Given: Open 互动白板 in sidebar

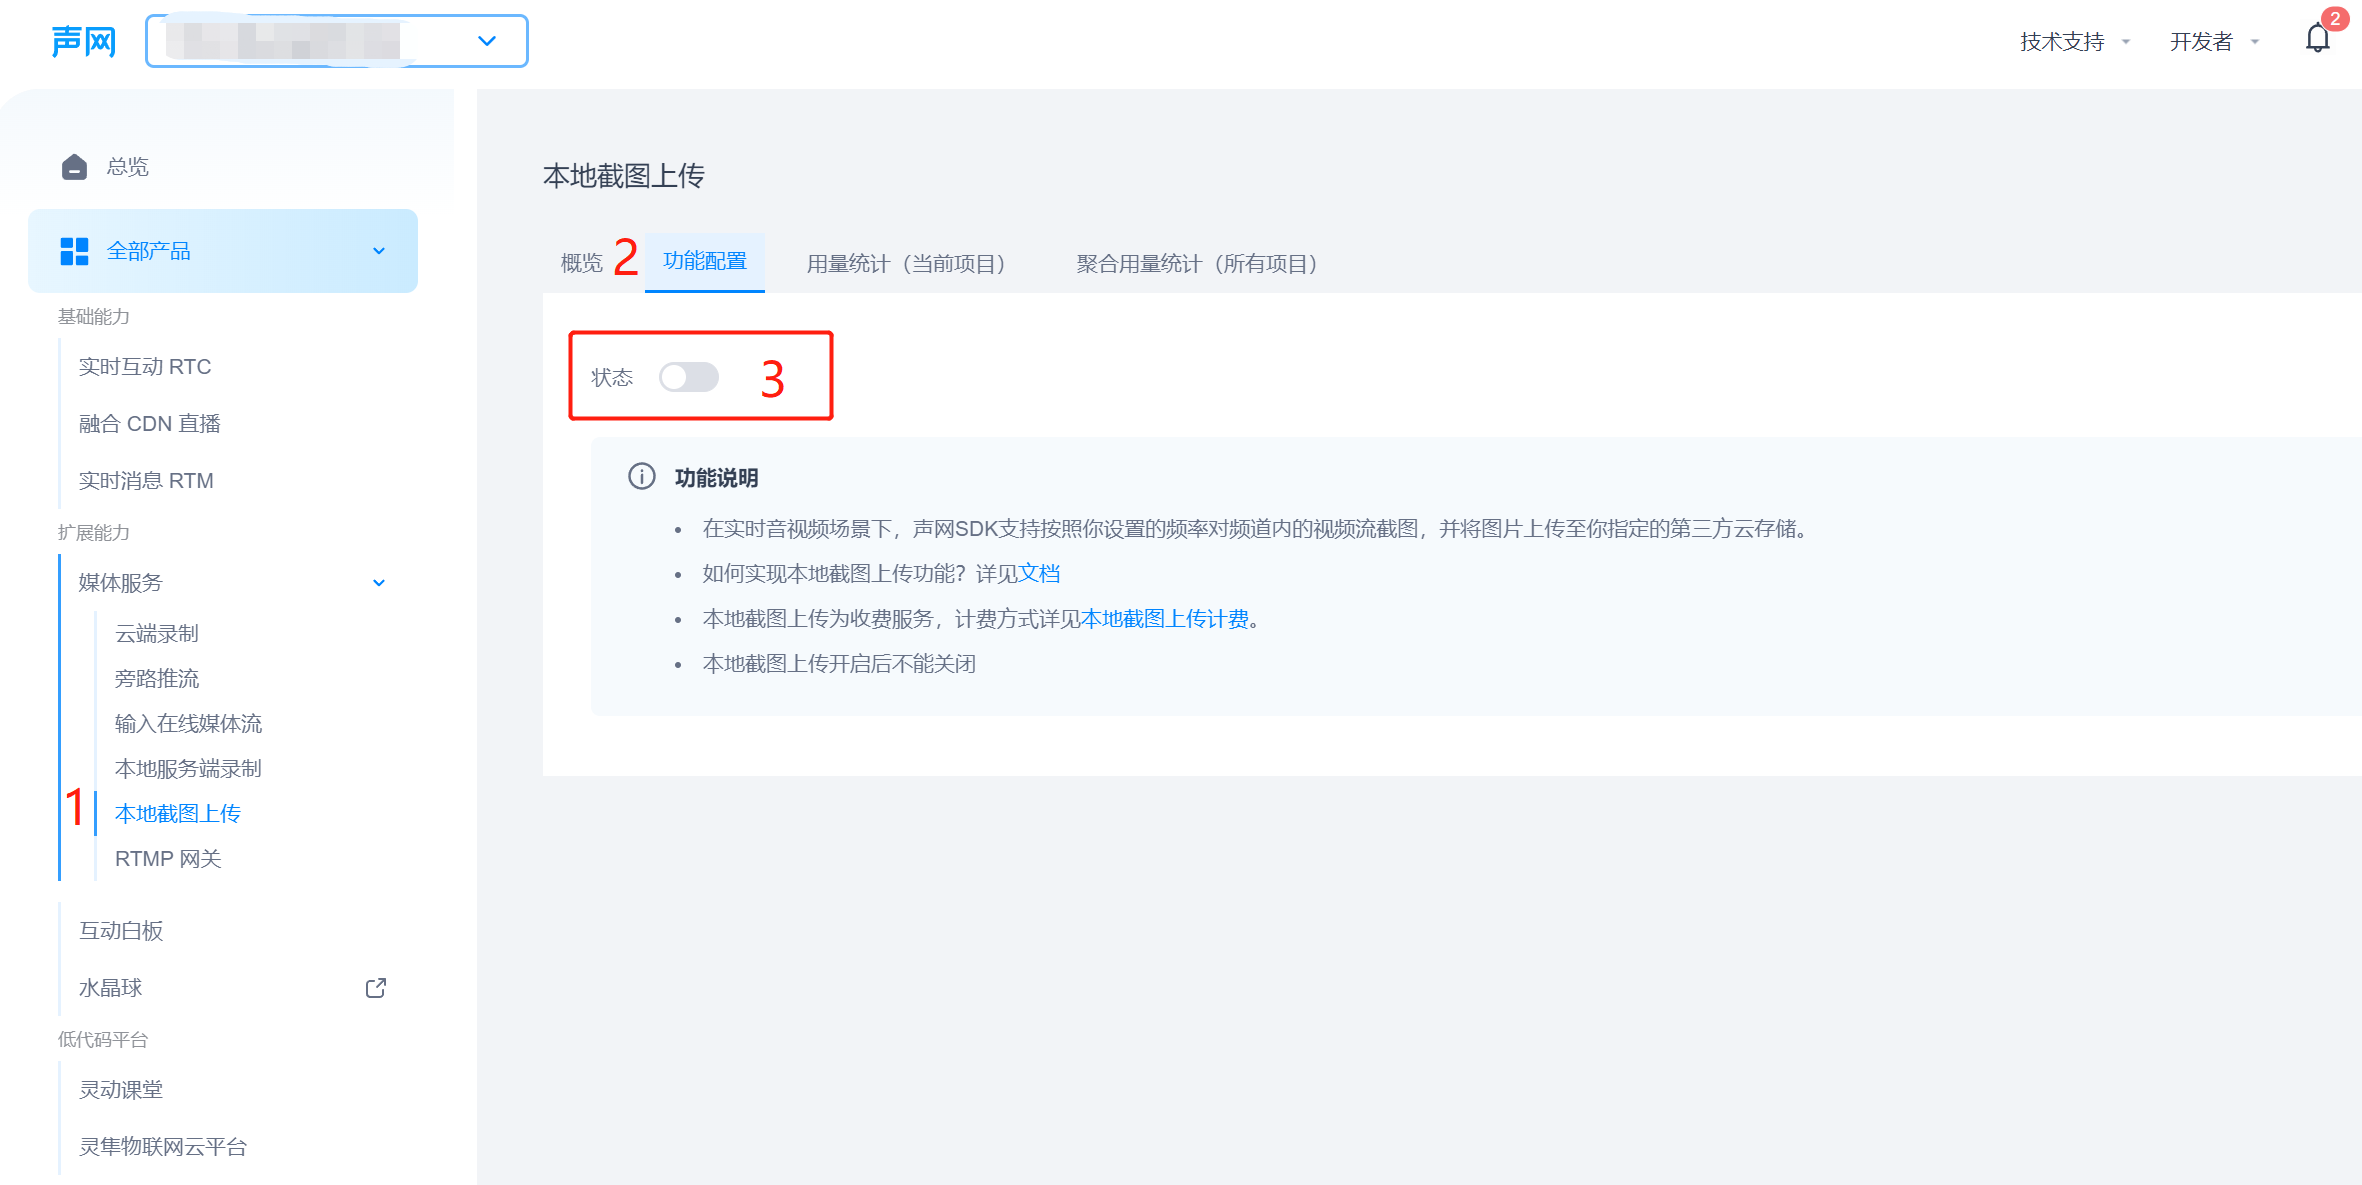Looking at the screenshot, I should point(121,931).
